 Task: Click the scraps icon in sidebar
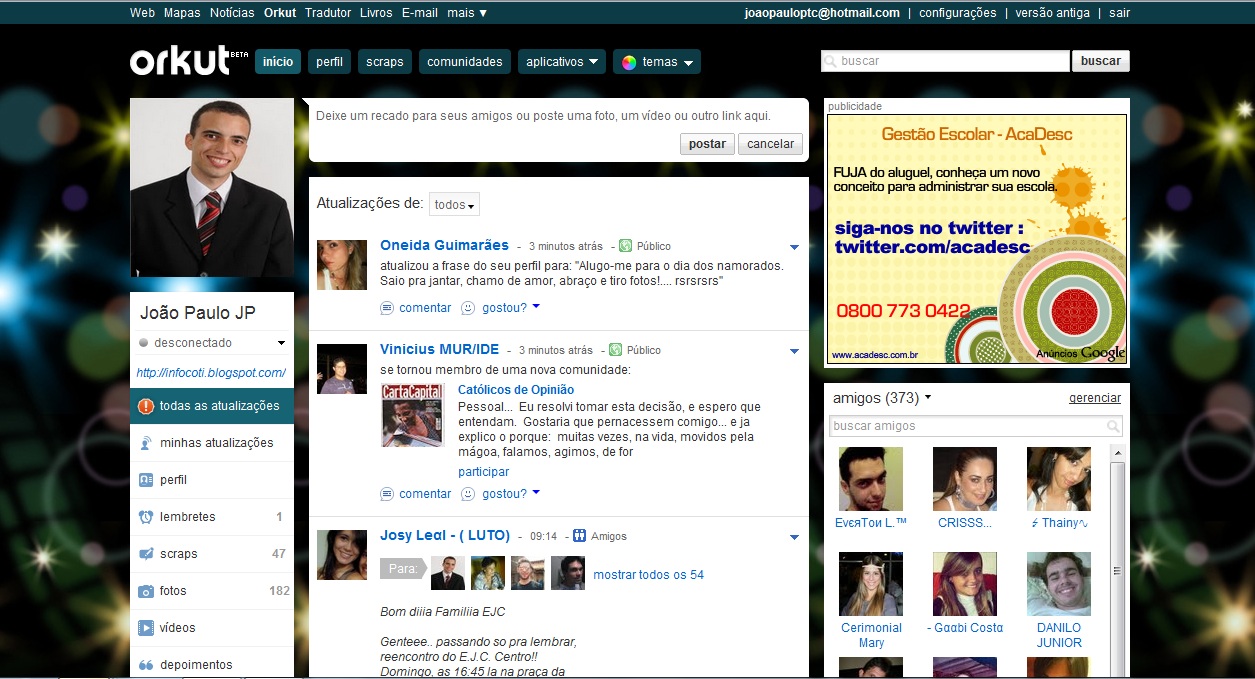click(x=146, y=554)
